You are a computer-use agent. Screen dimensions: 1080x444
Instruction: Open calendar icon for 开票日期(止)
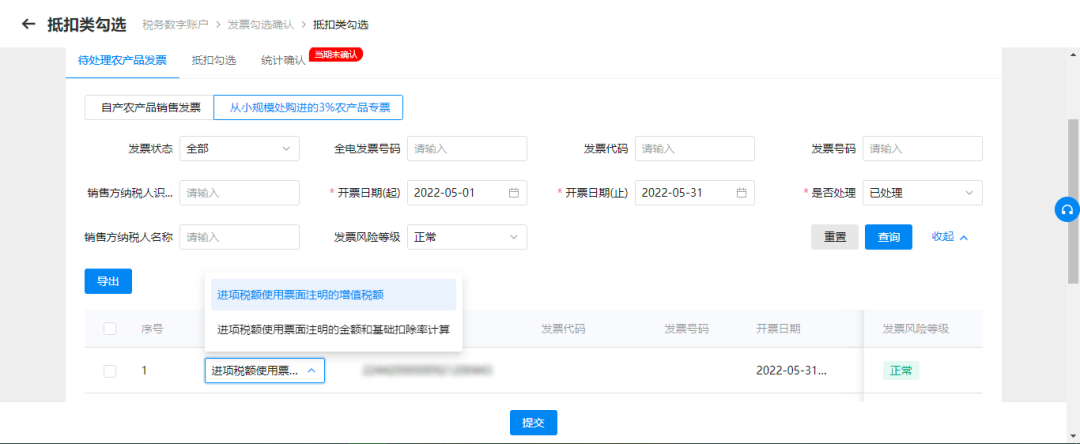pyautogui.click(x=742, y=192)
